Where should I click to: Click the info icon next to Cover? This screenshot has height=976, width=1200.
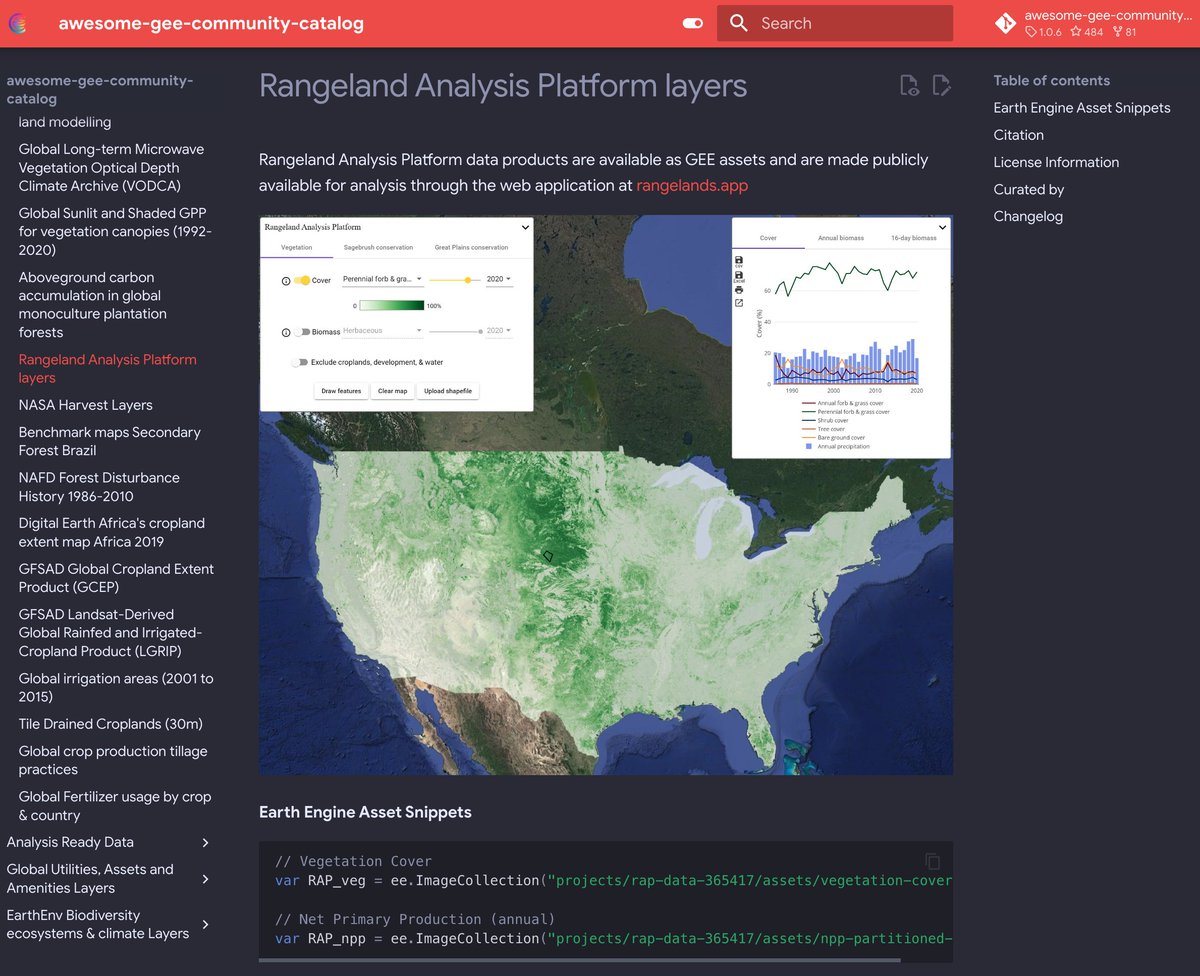coord(285,280)
